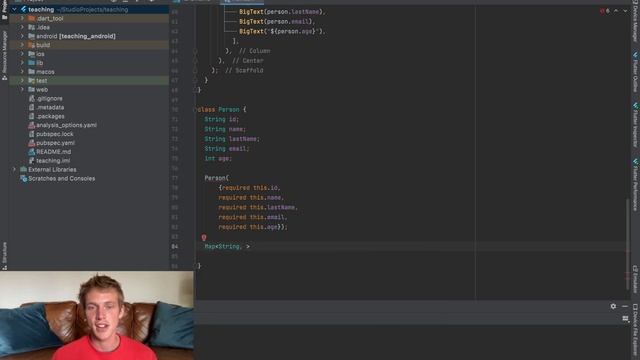The height and width of the screenshot is (360, 640).
Task: Click the analysis_options.yaml file icon
Action: coord(31,125)
